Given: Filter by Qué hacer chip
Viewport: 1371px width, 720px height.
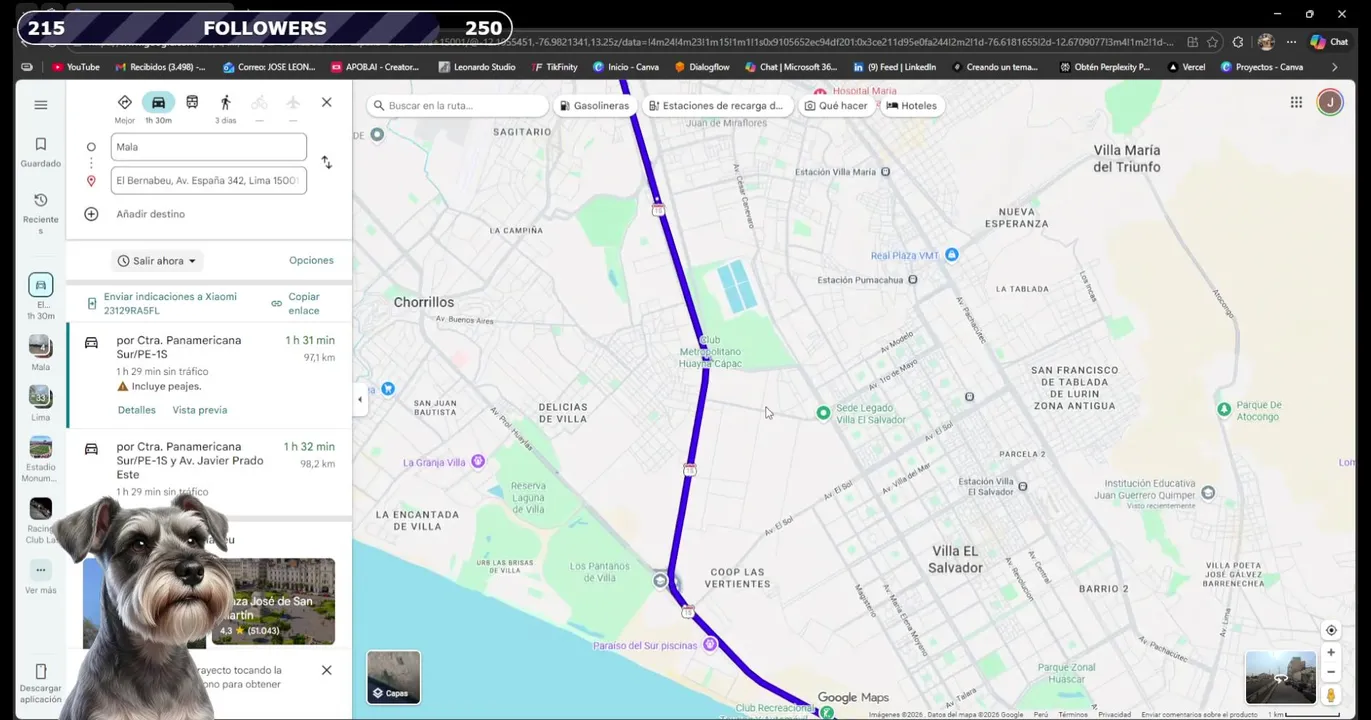Looking at the screenshot, I should click(836, 105).
